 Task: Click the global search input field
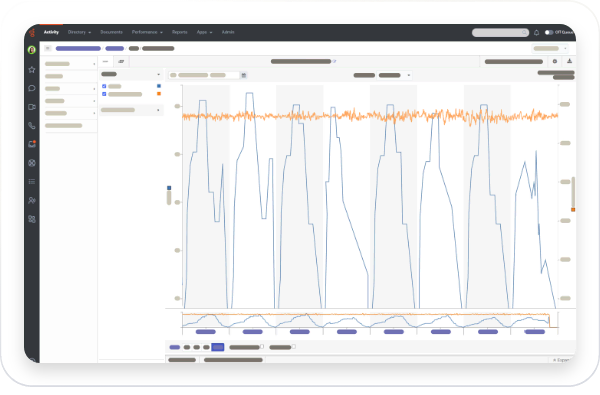(500, 33)
